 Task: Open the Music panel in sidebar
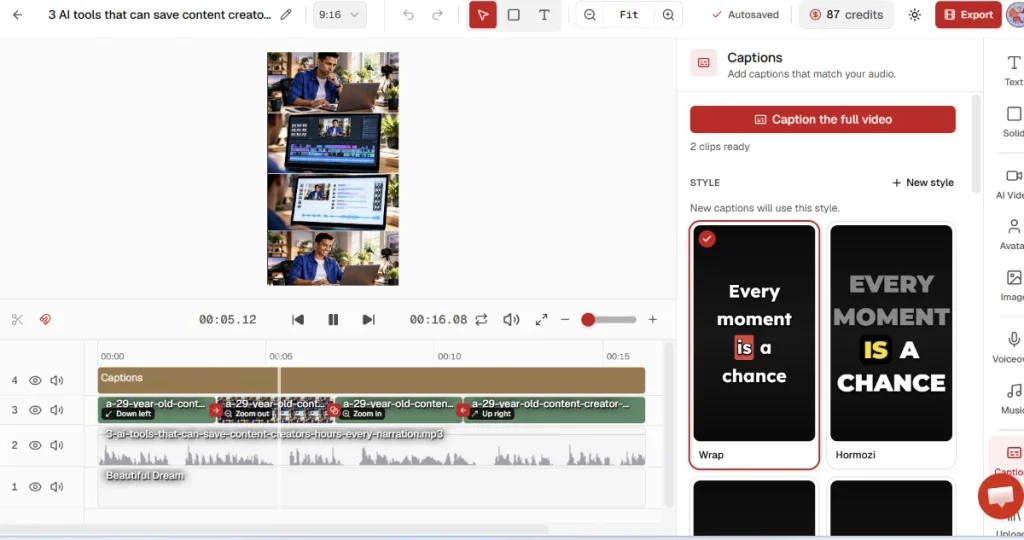click(x=1013, y=398)
